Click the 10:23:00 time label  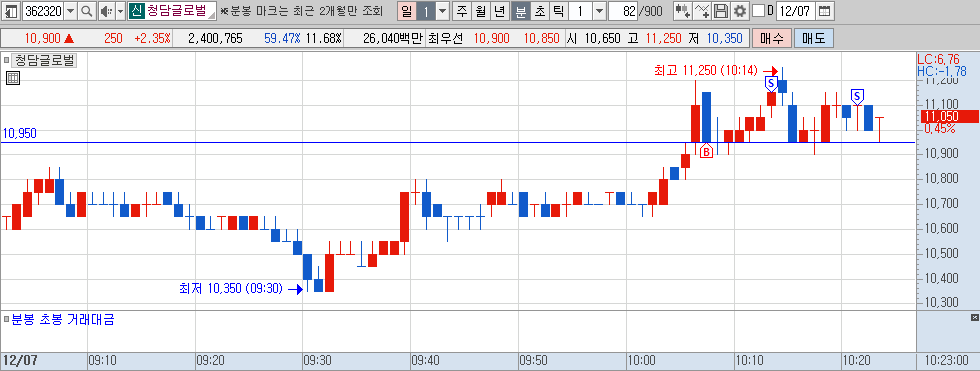(x=948, y=360)
